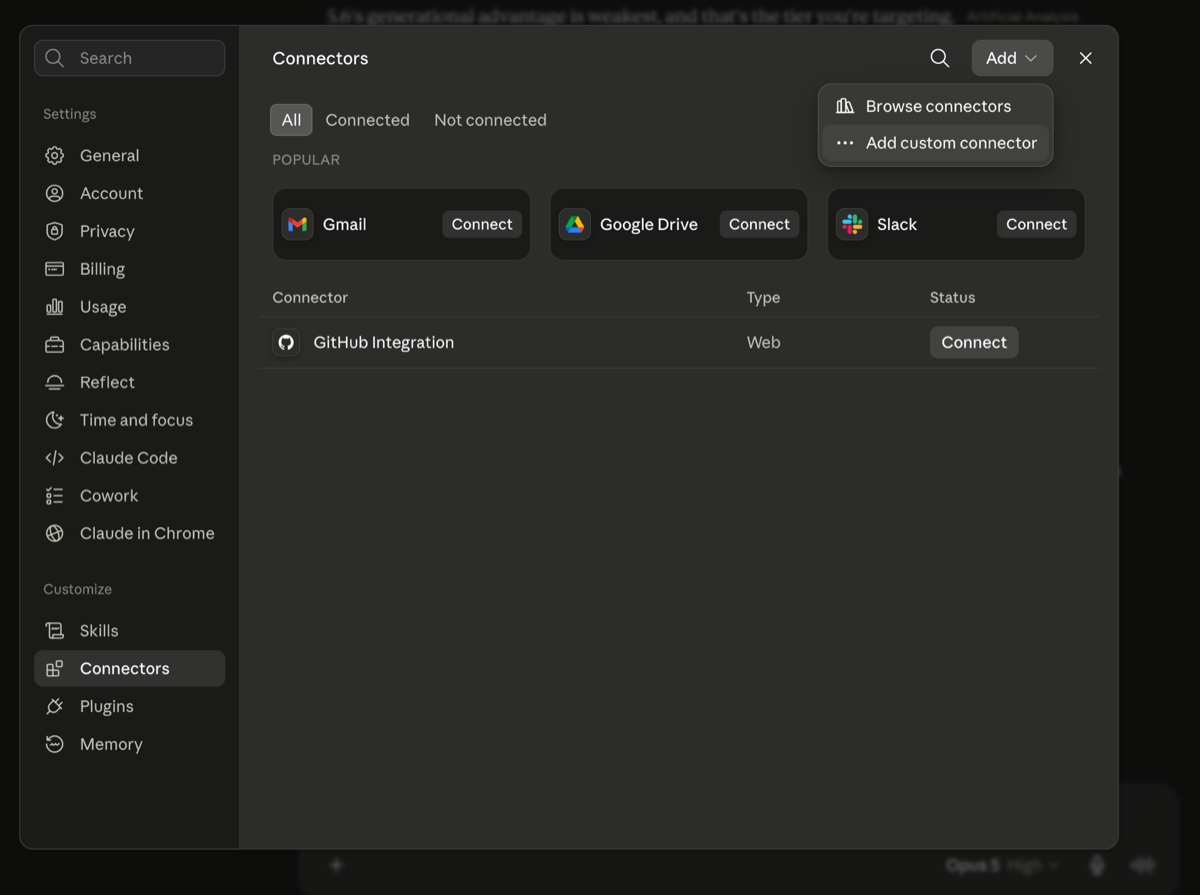Viewport: 1200px width, 895px height.
Task: Open the Billing settings section
Action: pyautogui.click(x=129, y=269)
